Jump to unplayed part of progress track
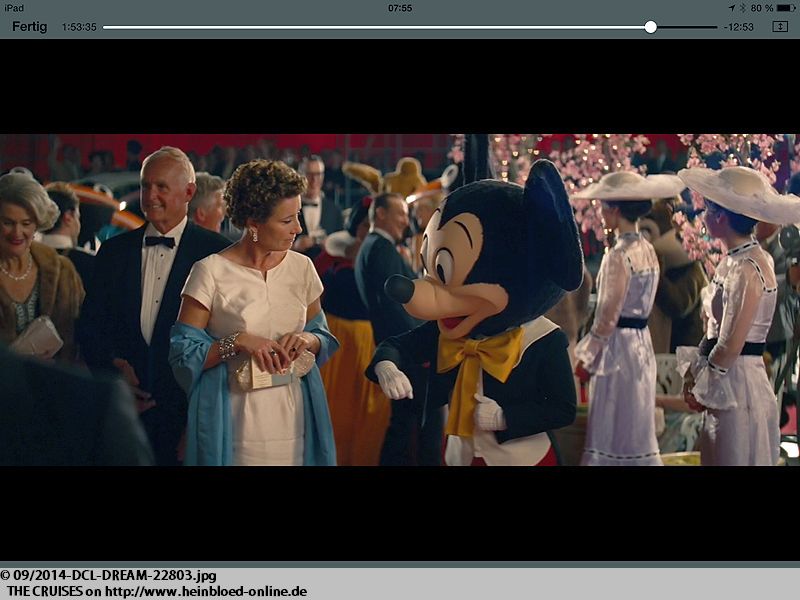Viewport: 800px width, 600px height. pos(687,27)
